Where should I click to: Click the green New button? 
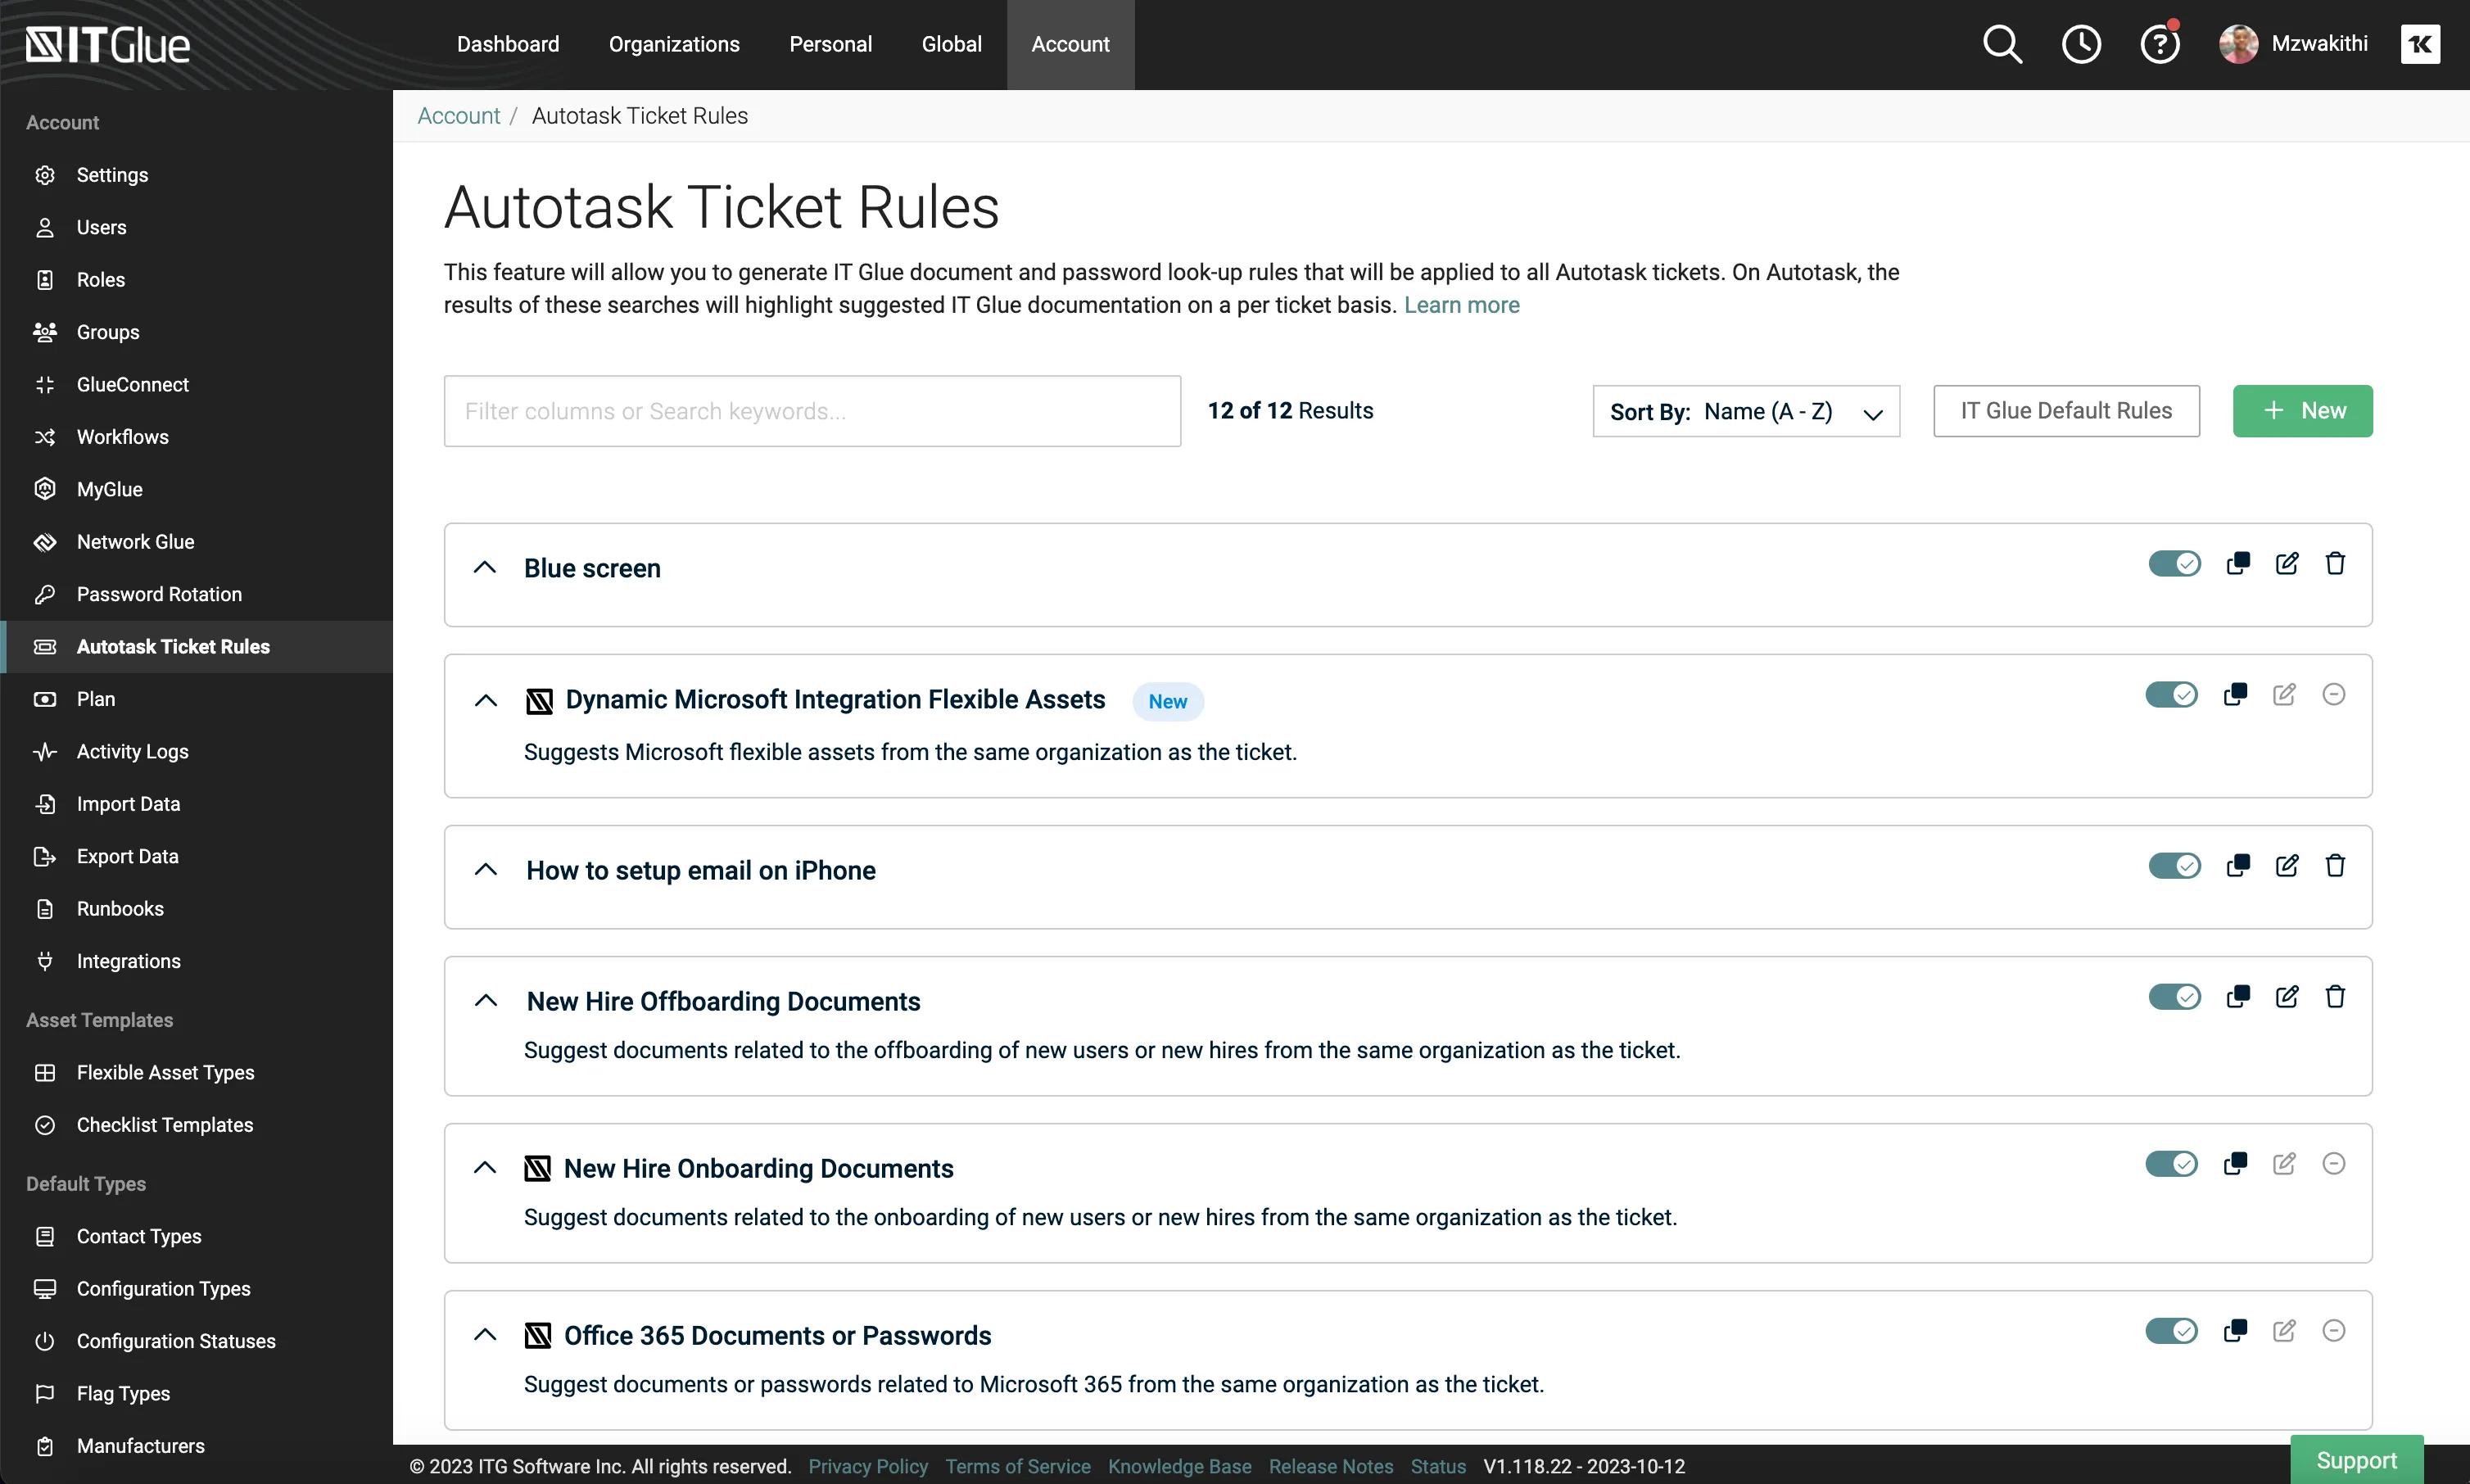click(x=2302, y=411)
